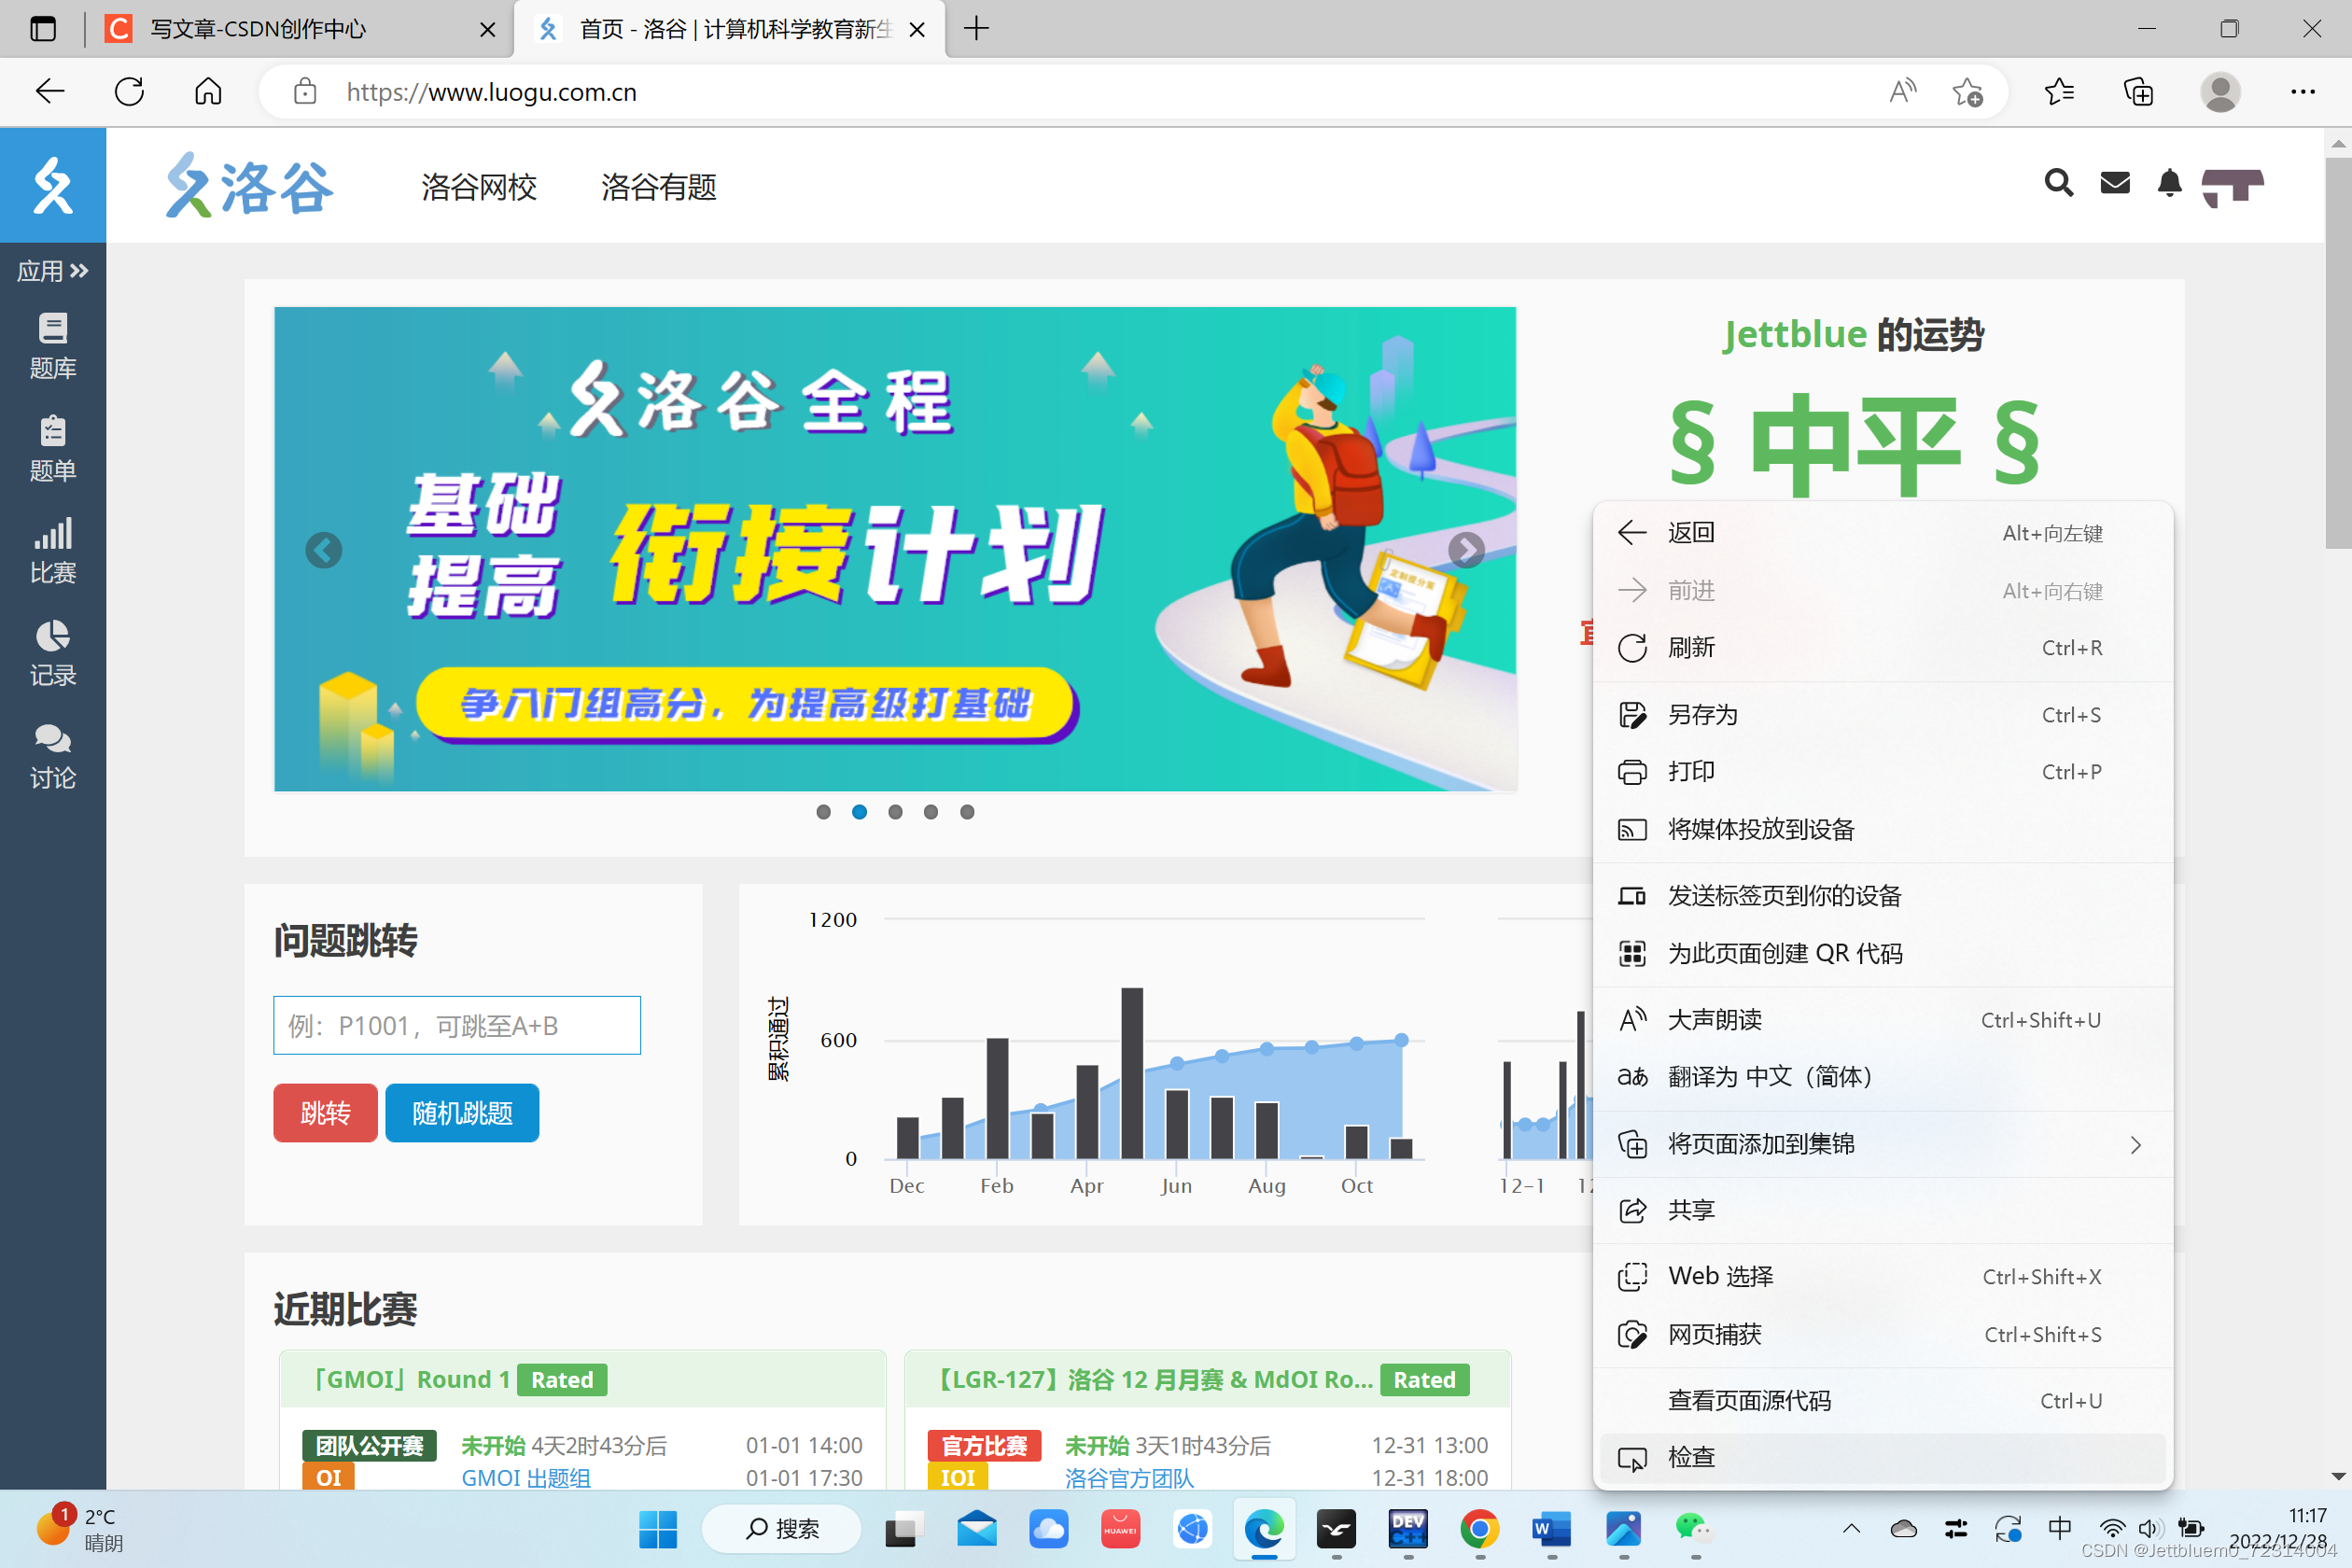2352x1568 pixels.
Task: Open the mail envelope icon in header
Action: click(2114, 183)
